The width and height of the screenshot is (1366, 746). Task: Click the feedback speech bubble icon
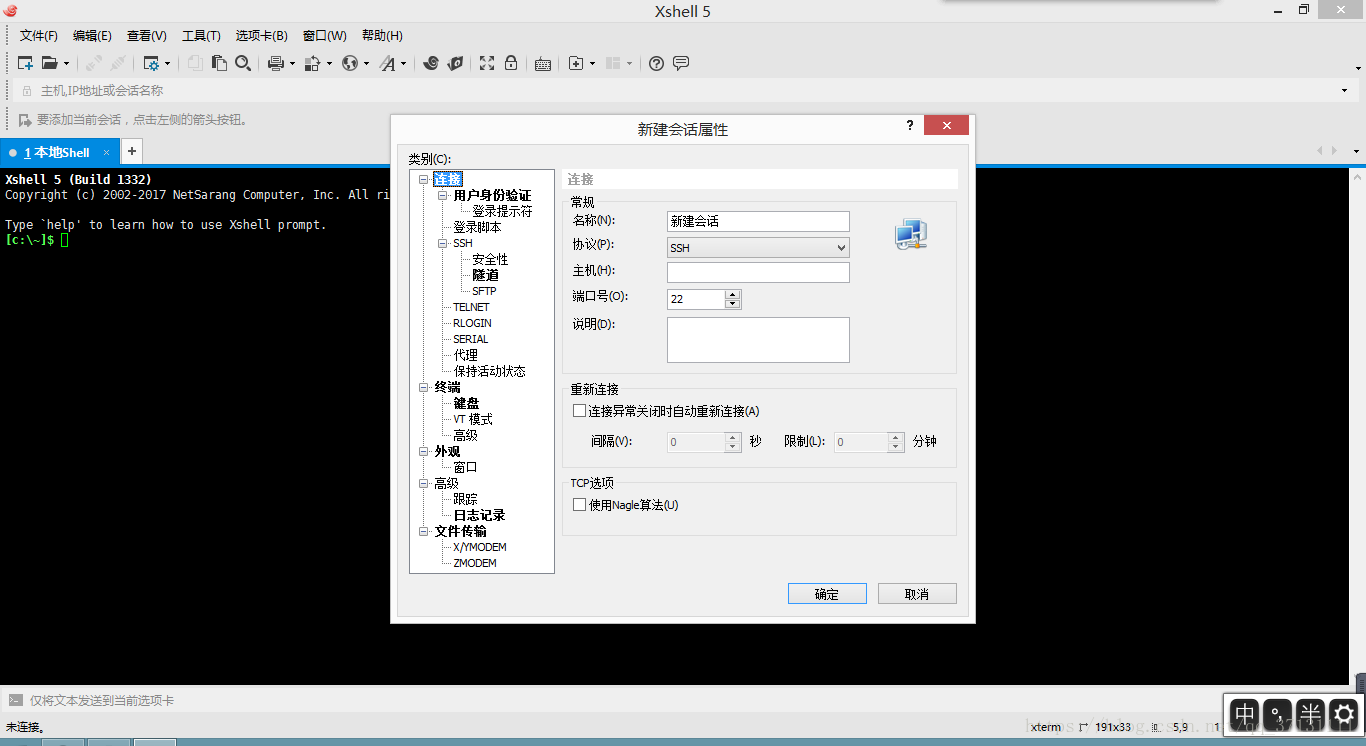[681, 63]
